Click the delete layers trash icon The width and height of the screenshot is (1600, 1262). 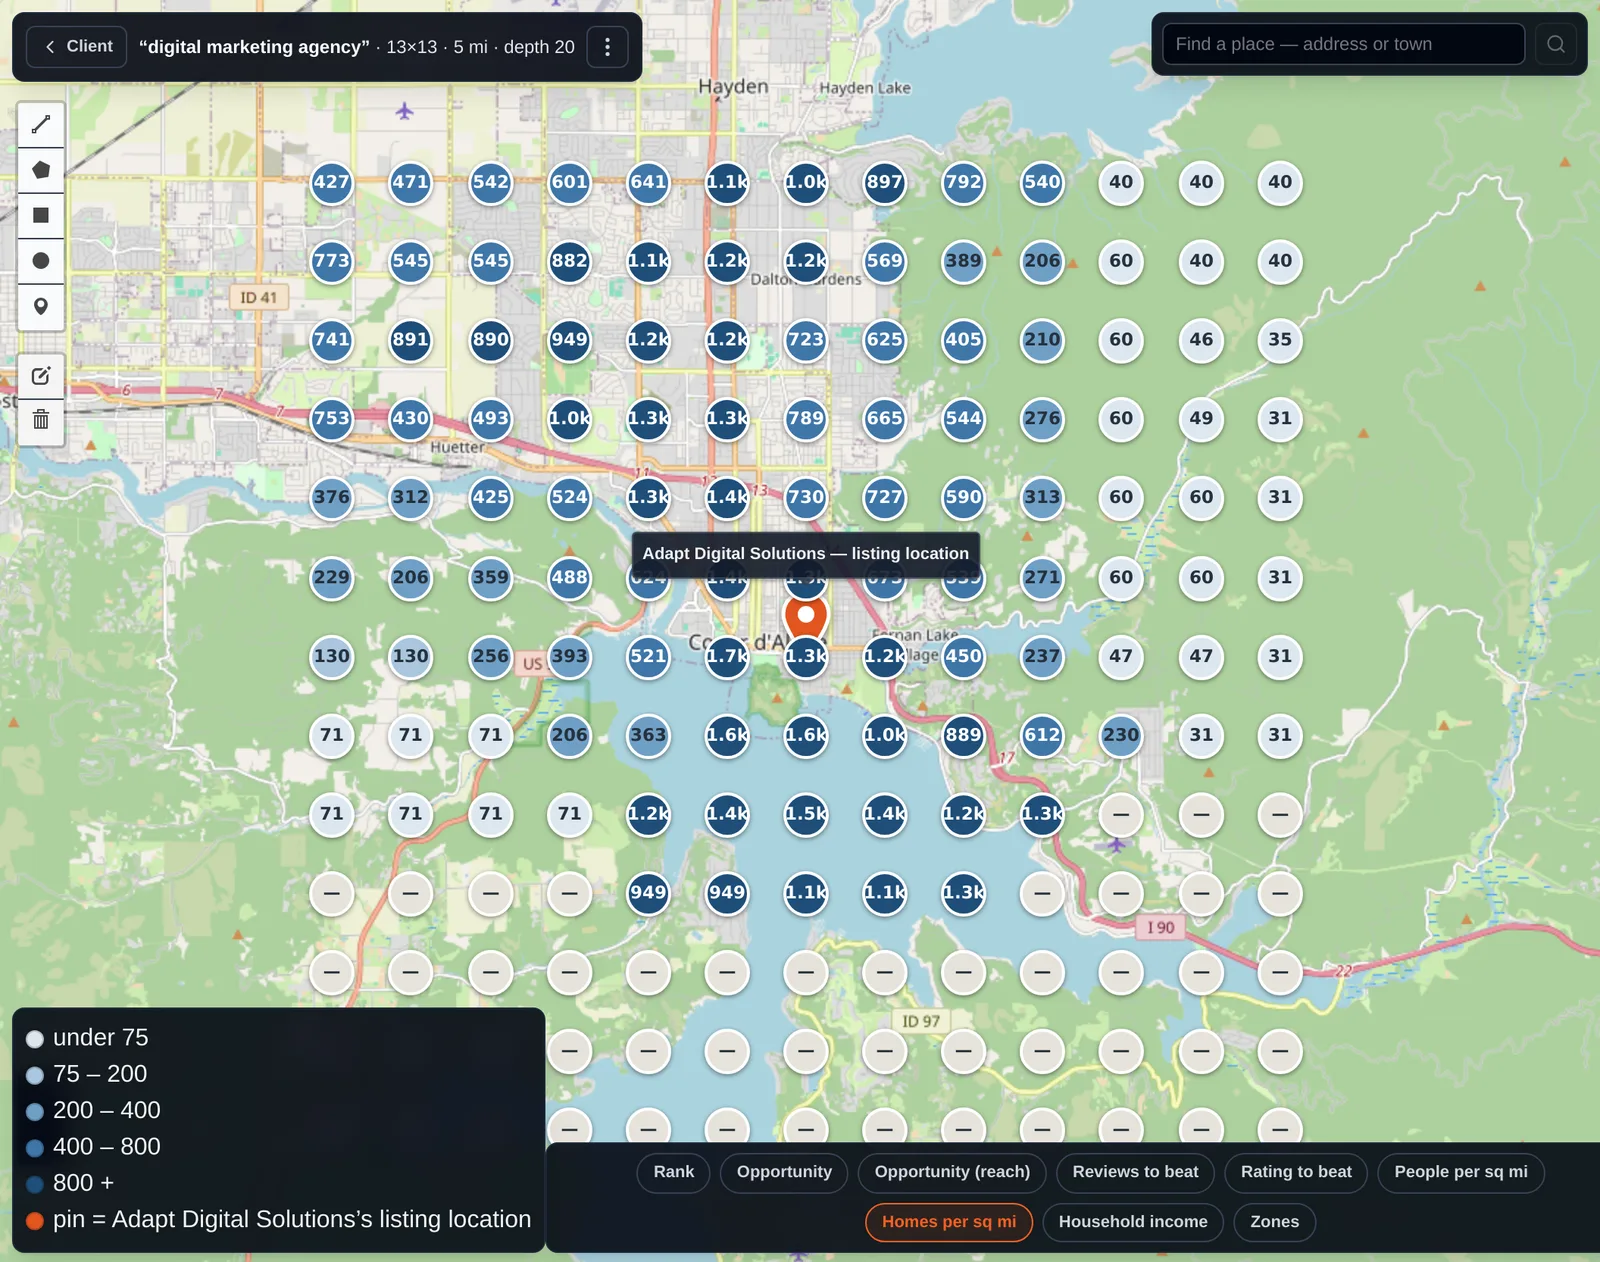(41, 420)
